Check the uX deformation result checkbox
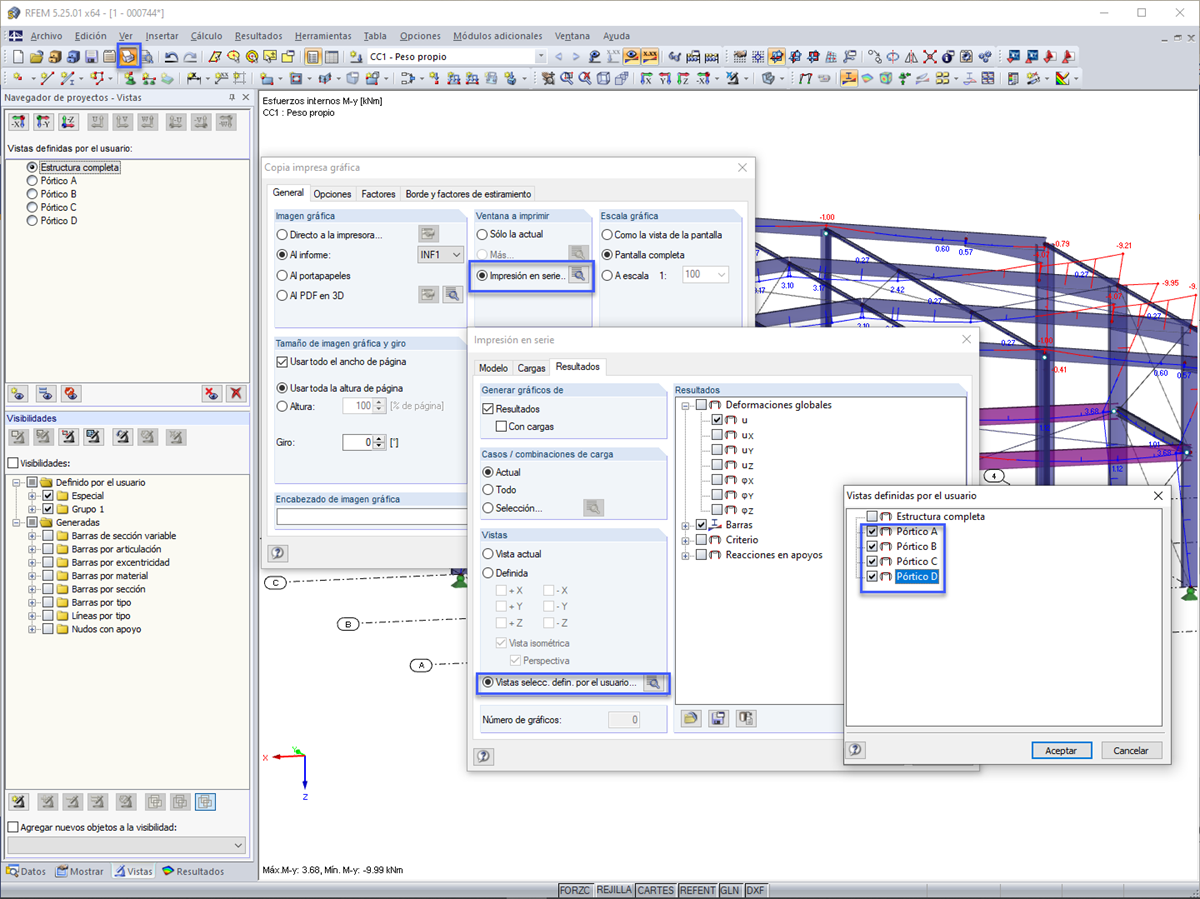The width and height of the screenshot is (1200, 899). point(717,435)
